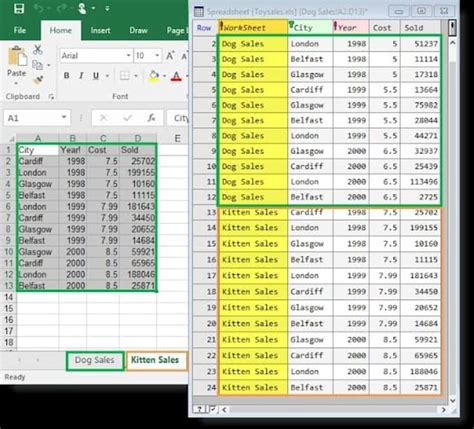Viewport: 474px width, 429px height.
Task: Click the formula bar showing City
Action: pyautogui.click(x=178, y=118)
